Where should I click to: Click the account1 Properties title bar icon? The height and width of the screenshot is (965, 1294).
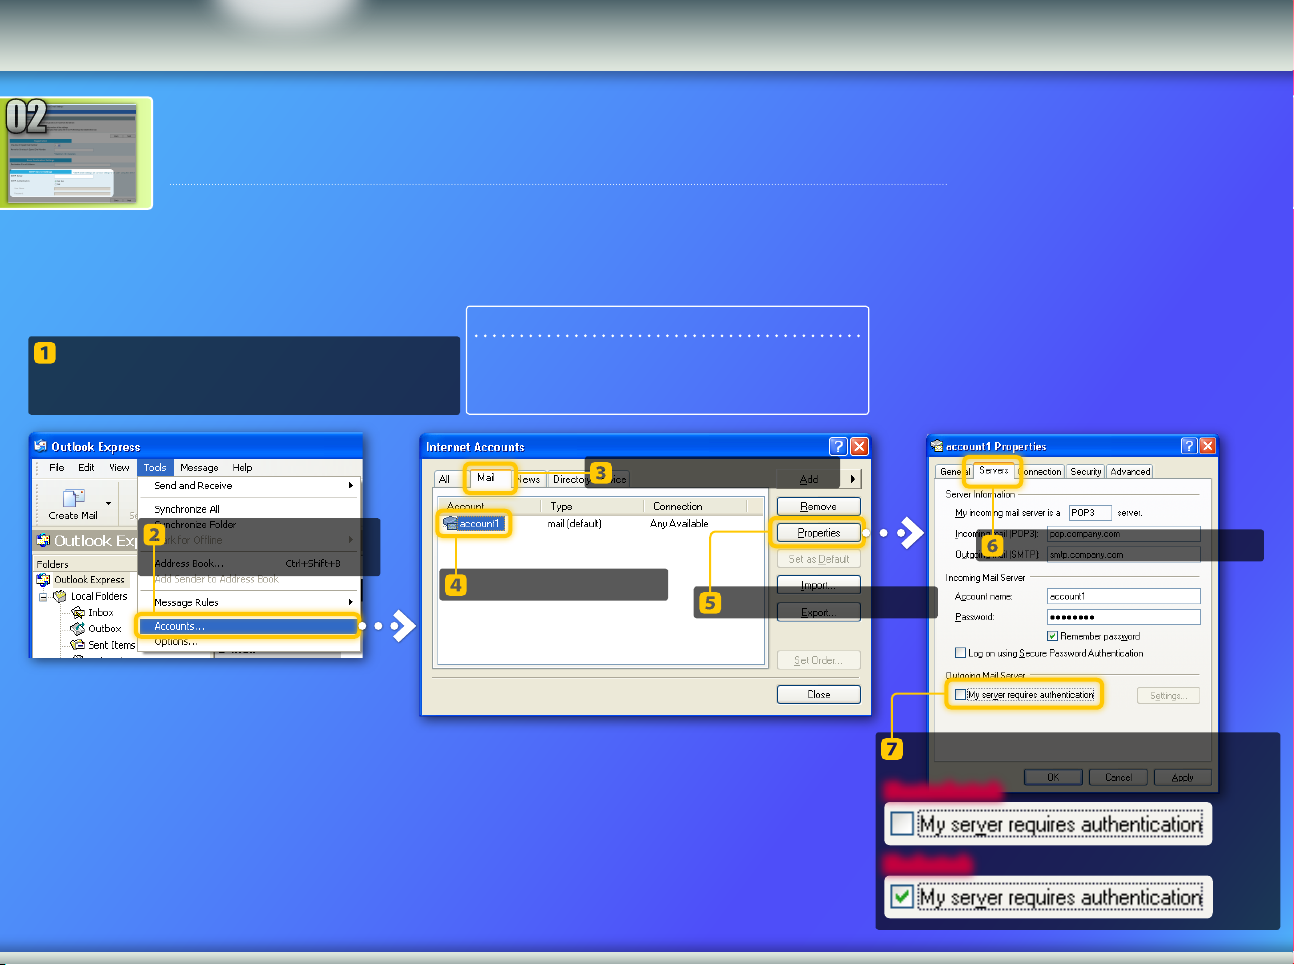tap(937, 446)
